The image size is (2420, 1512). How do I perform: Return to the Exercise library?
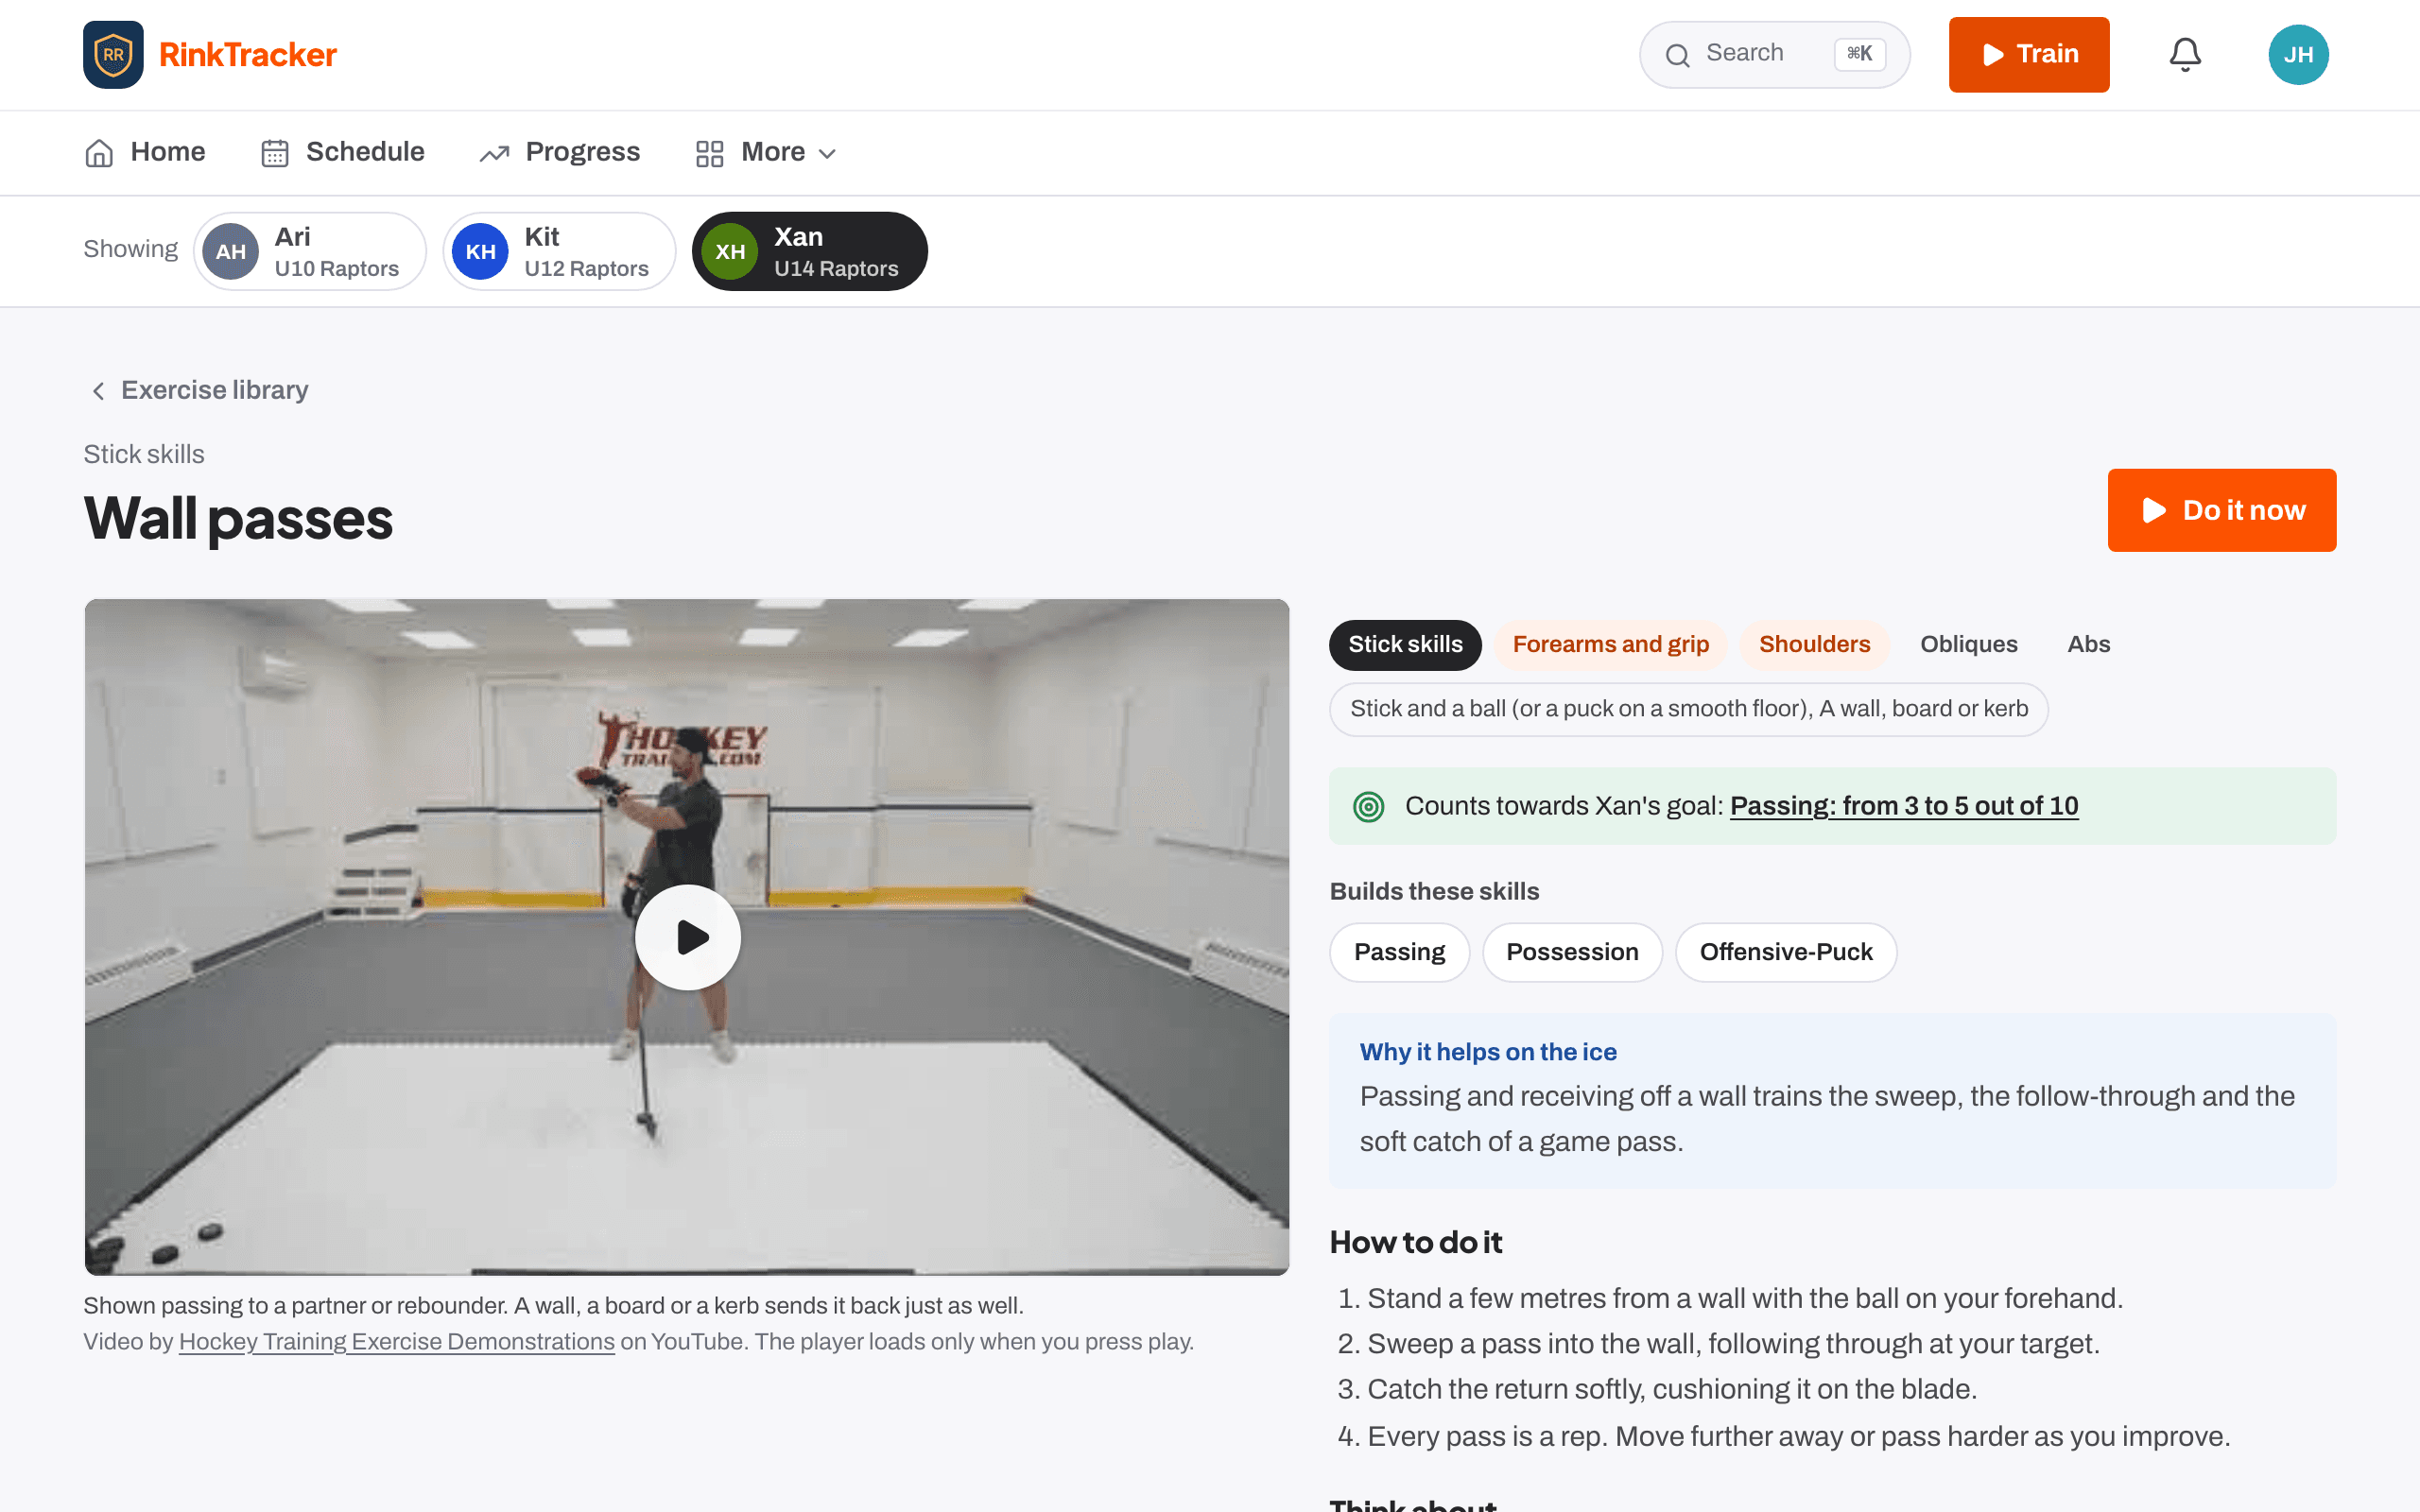(199, 390)
